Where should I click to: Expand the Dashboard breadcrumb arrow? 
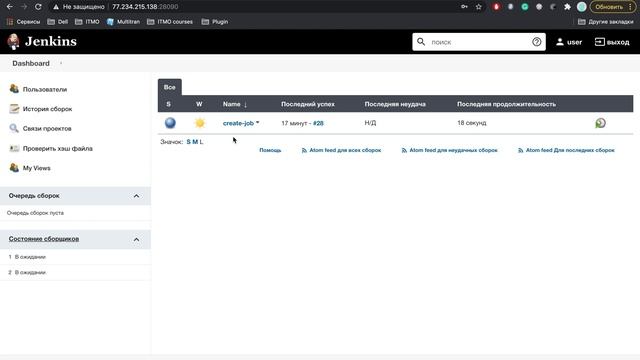[x=61, y=63]
